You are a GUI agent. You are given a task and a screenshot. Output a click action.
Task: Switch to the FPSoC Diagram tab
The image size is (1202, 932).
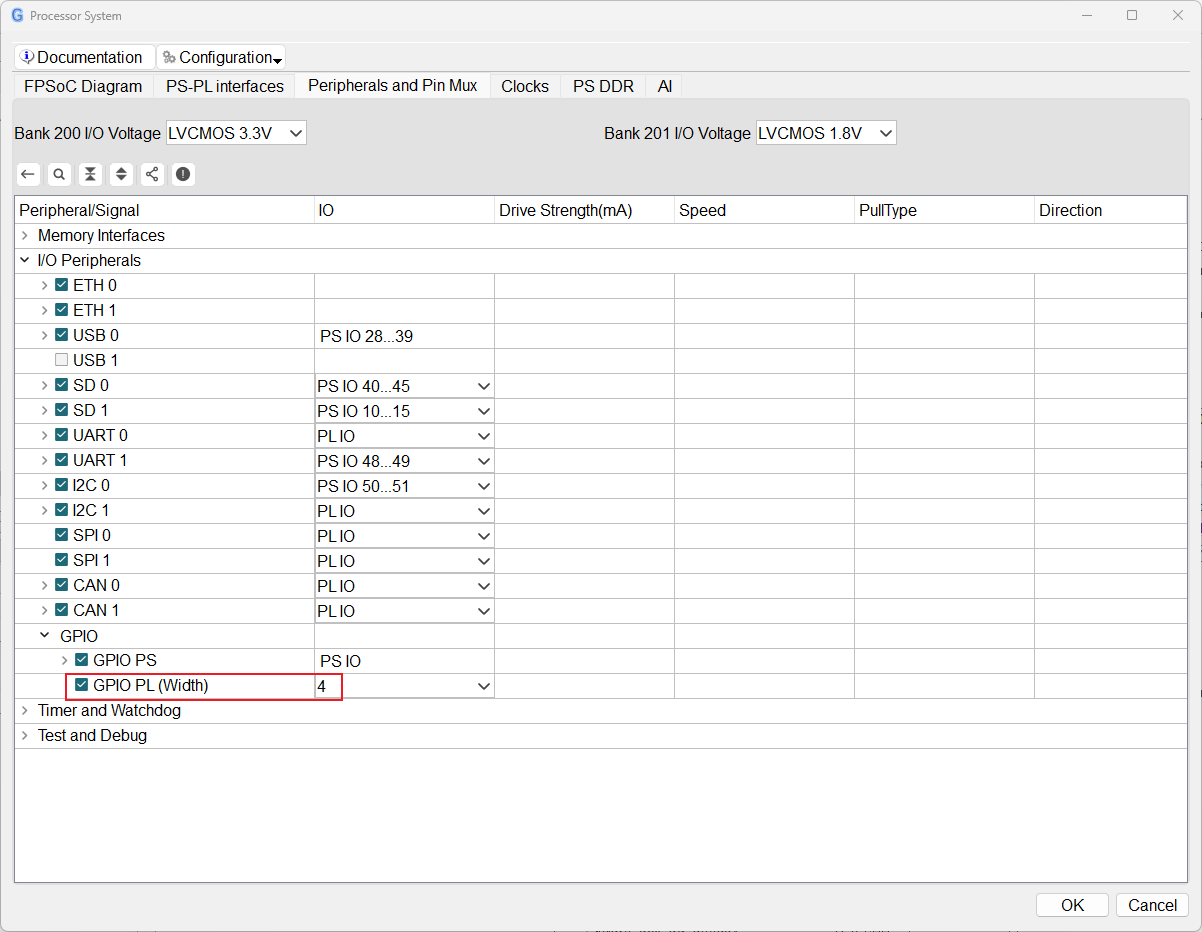[x=83, y=86]
